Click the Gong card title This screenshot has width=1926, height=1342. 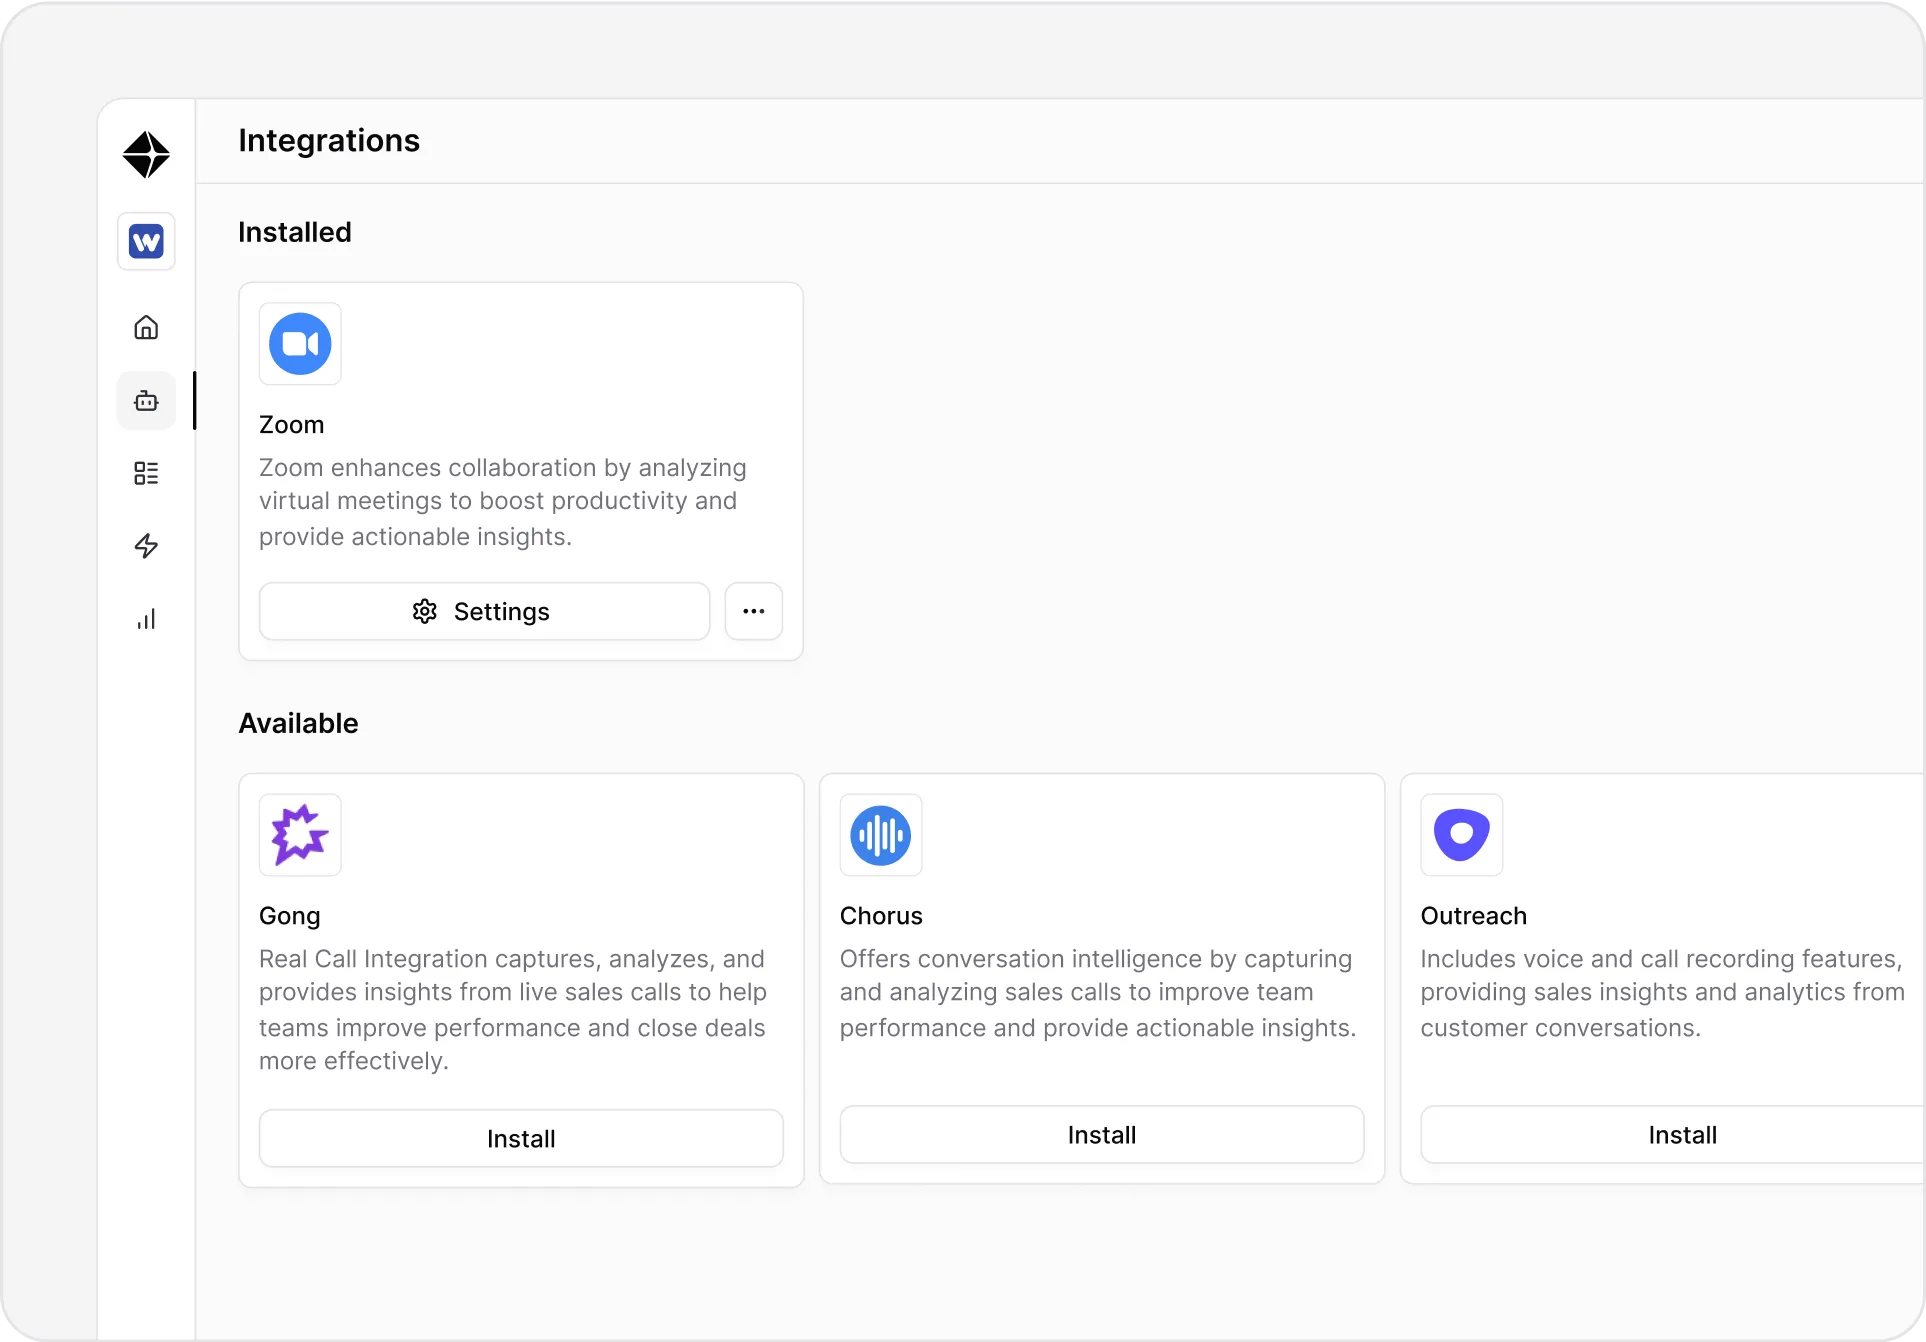coord(290,916)
